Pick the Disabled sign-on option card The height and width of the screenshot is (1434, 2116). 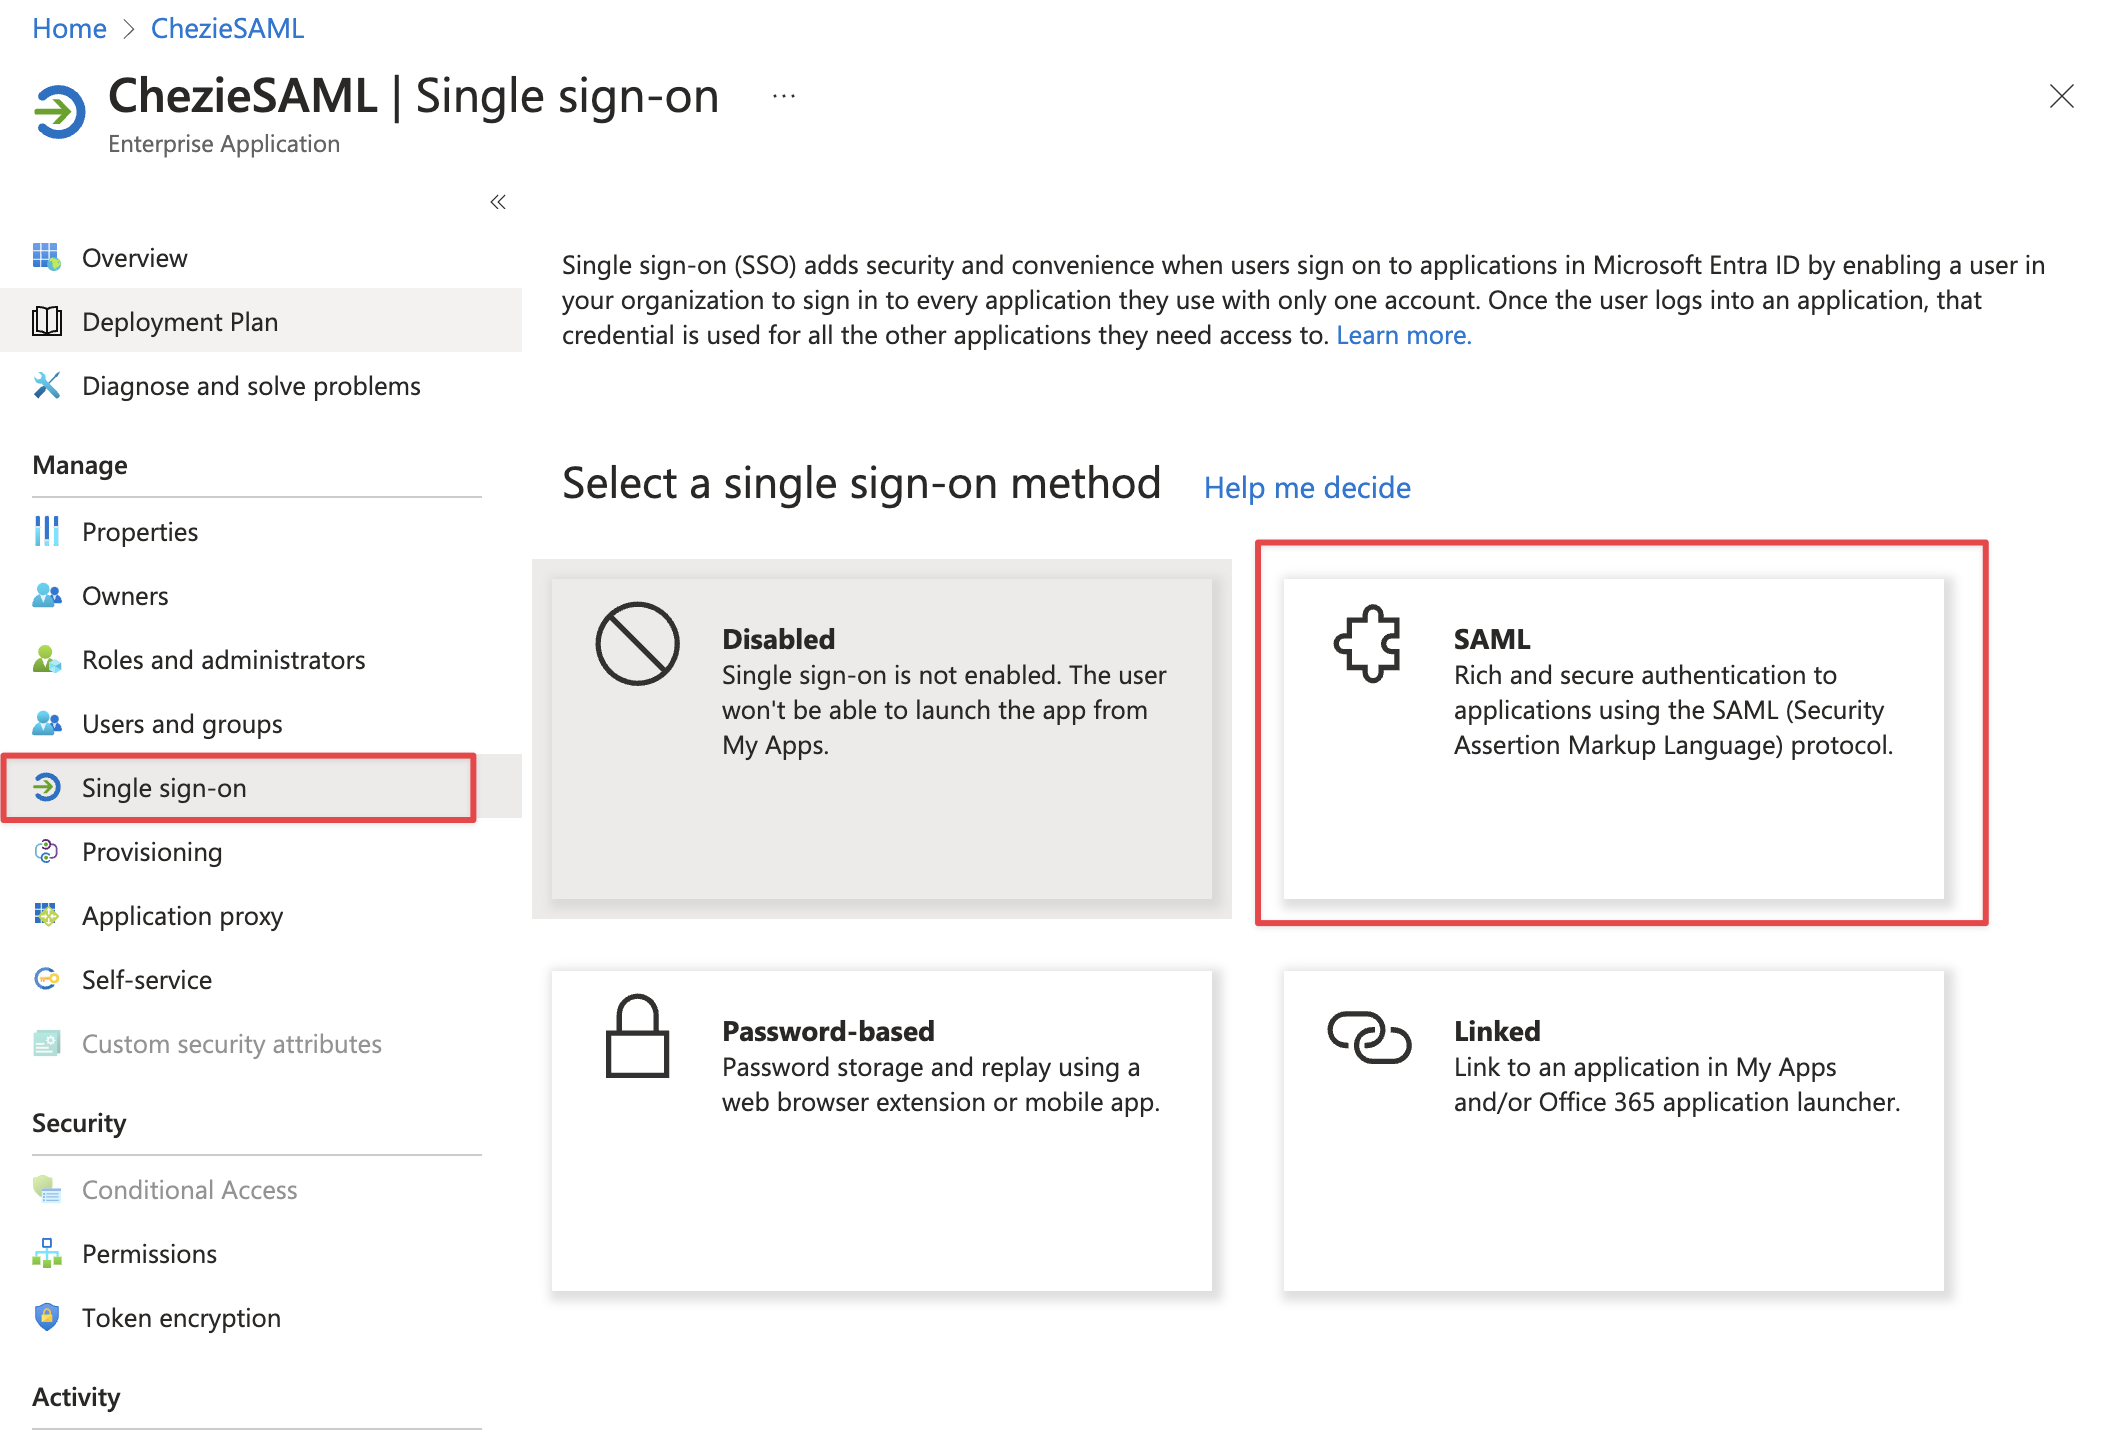881,738
